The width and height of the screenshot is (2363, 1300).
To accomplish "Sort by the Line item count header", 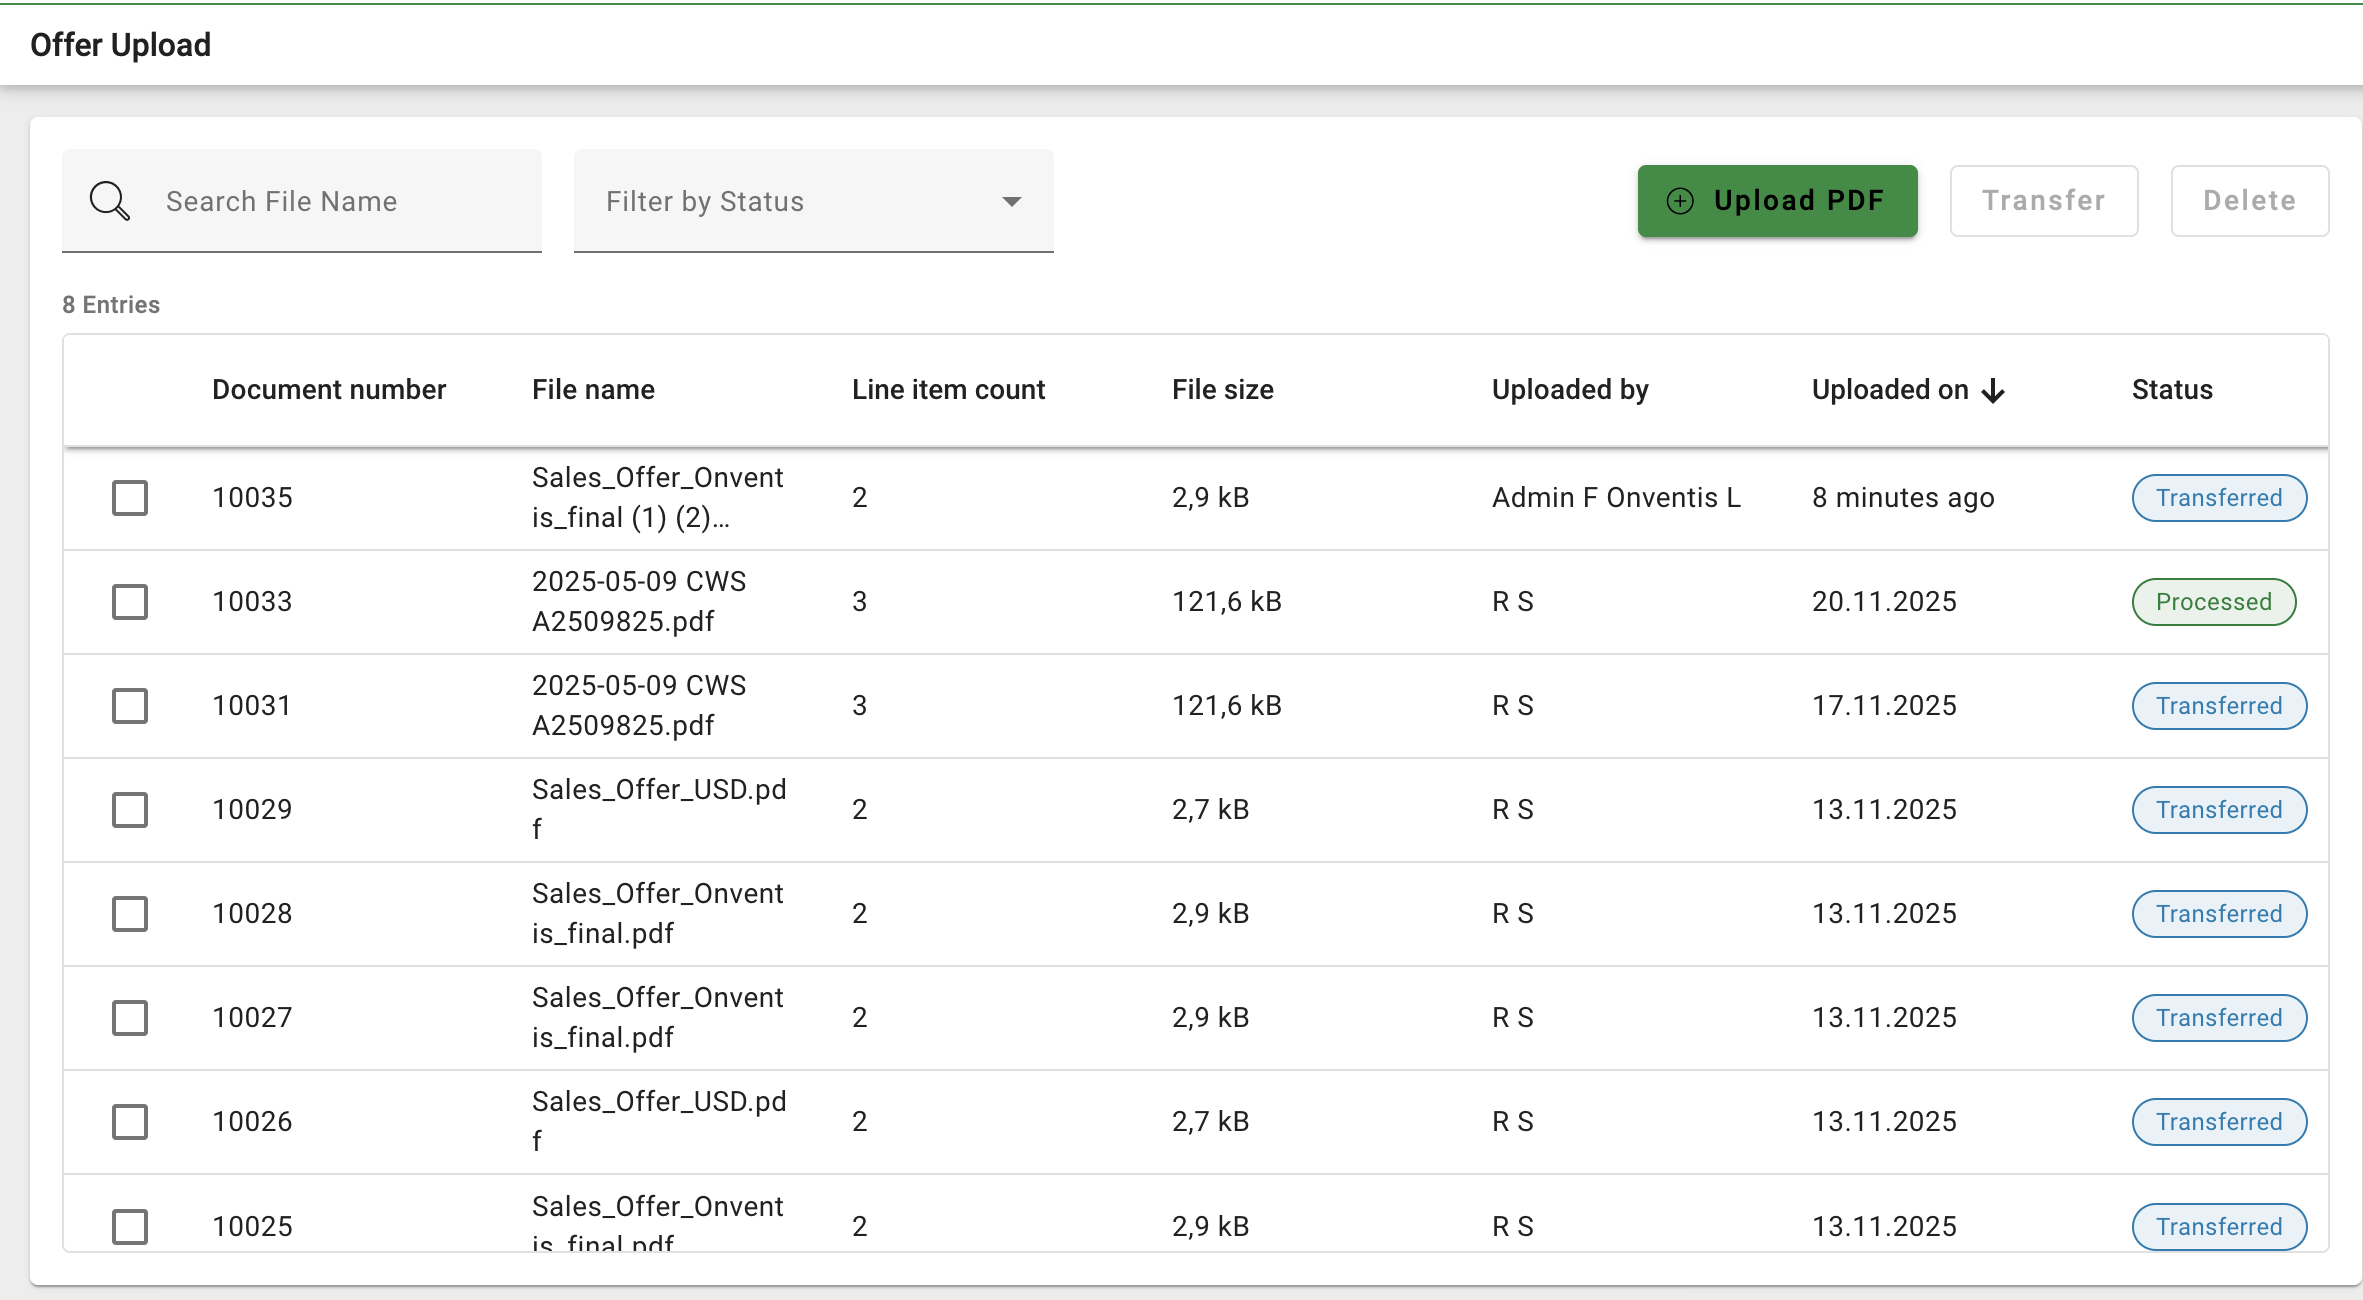I will pos(947,390).
